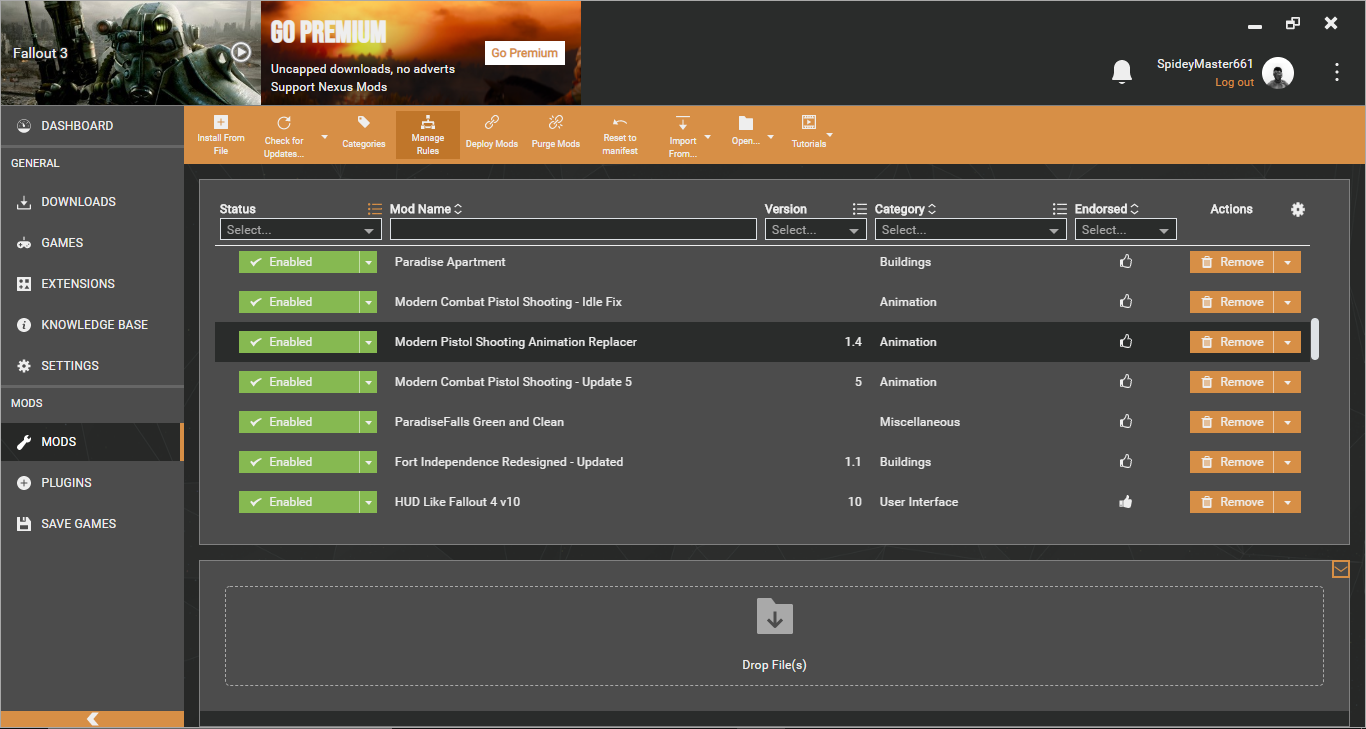Screen dimensions: 1366x729
Task: Open the Tutorials toolbar item
Action: [x=809, y=131]
